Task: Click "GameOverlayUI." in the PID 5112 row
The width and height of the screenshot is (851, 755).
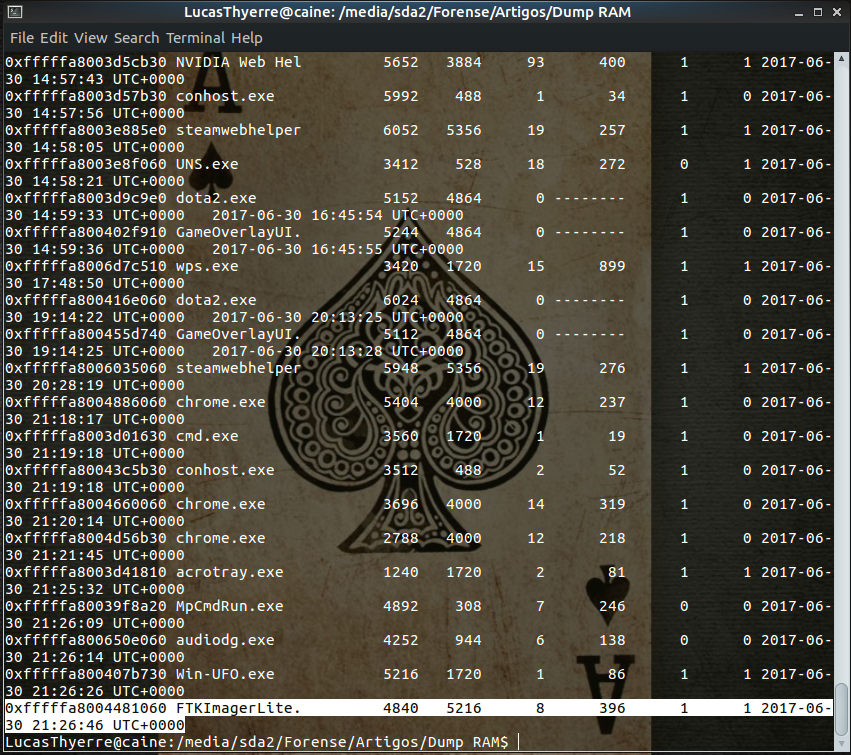Action: (x=238, y=334)
